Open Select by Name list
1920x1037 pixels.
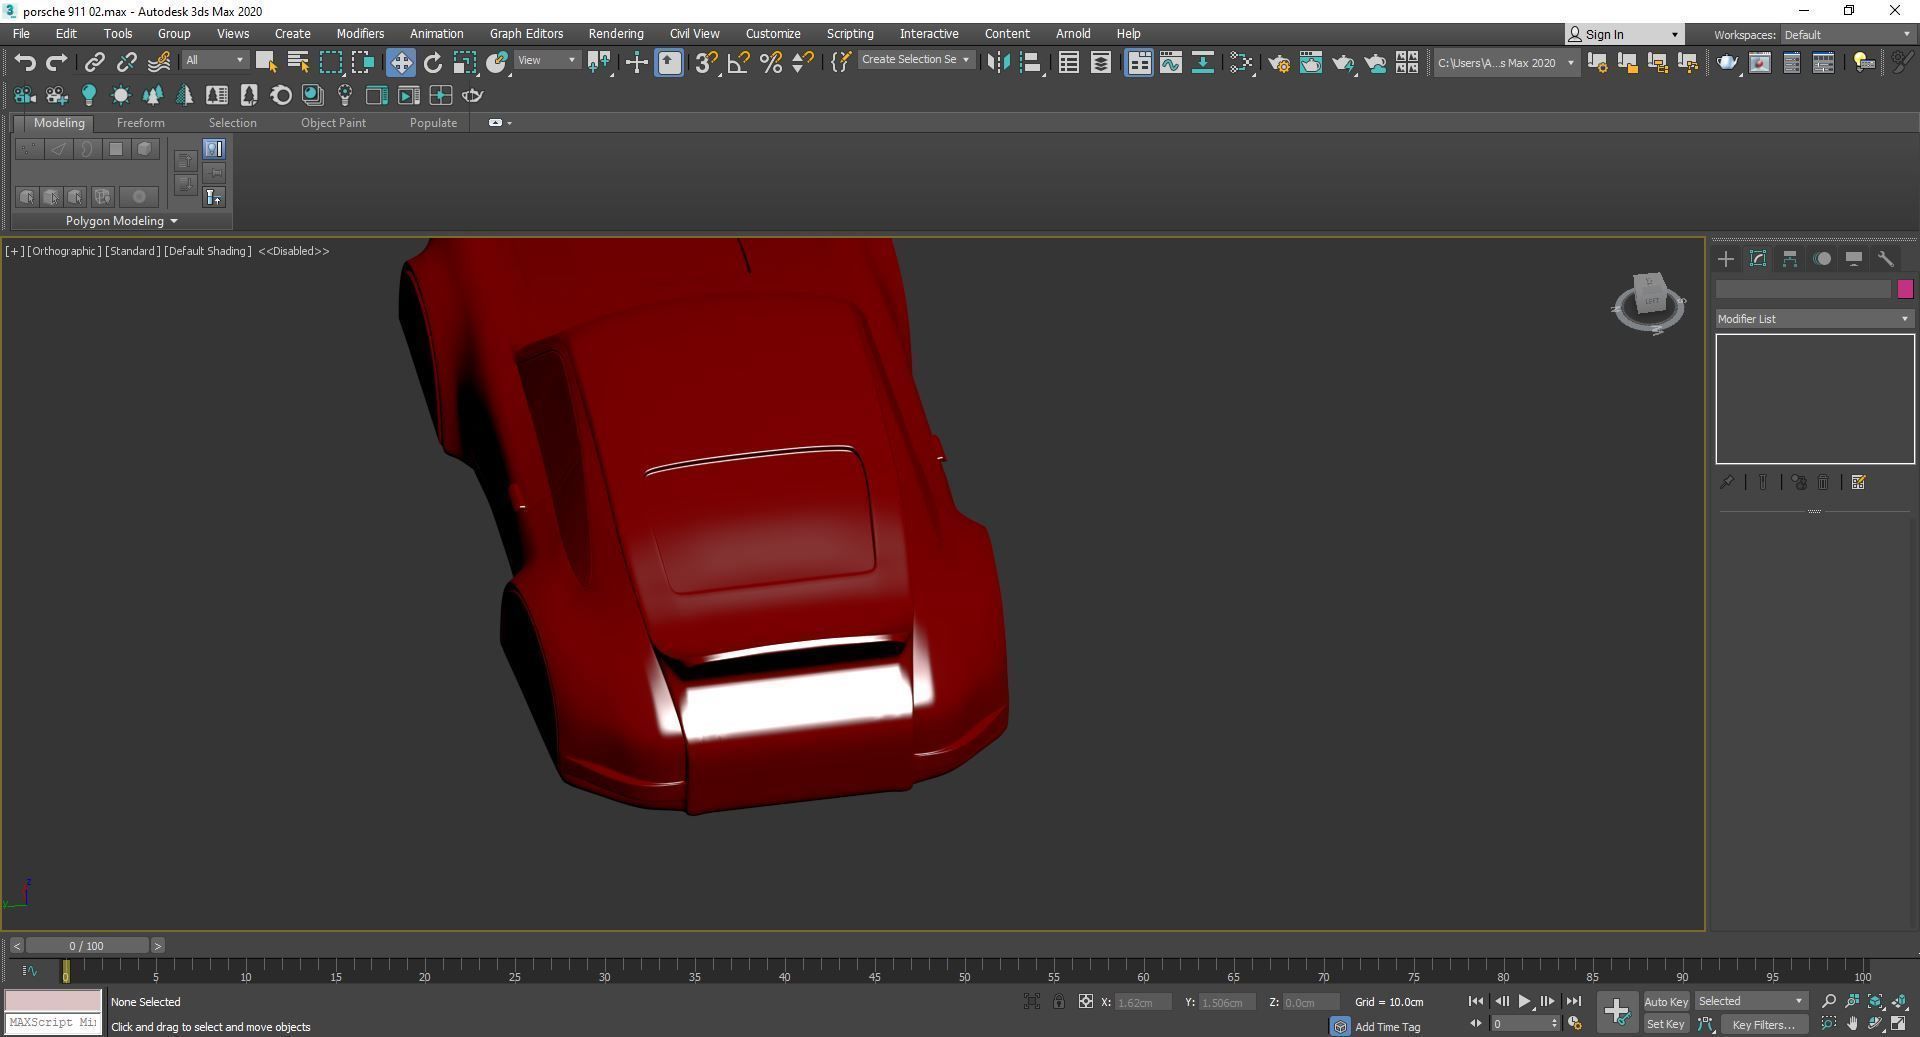297,62
